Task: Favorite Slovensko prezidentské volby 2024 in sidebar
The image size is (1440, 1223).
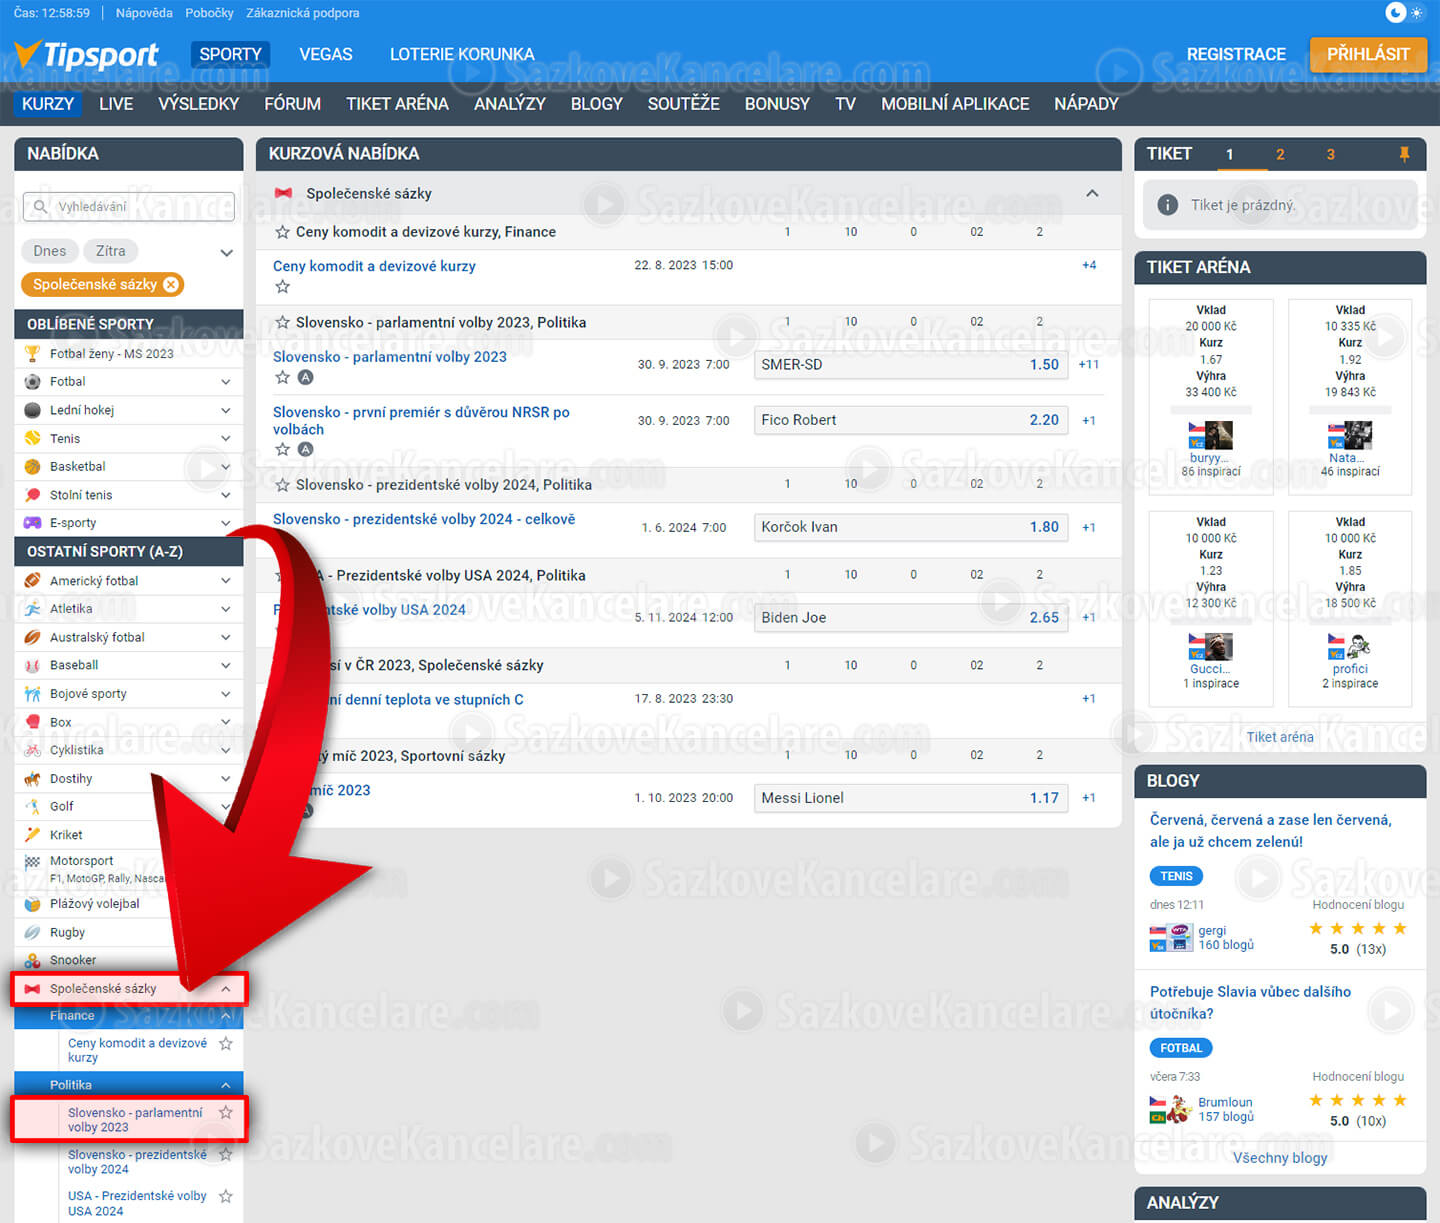Action: pos(226,1155)
